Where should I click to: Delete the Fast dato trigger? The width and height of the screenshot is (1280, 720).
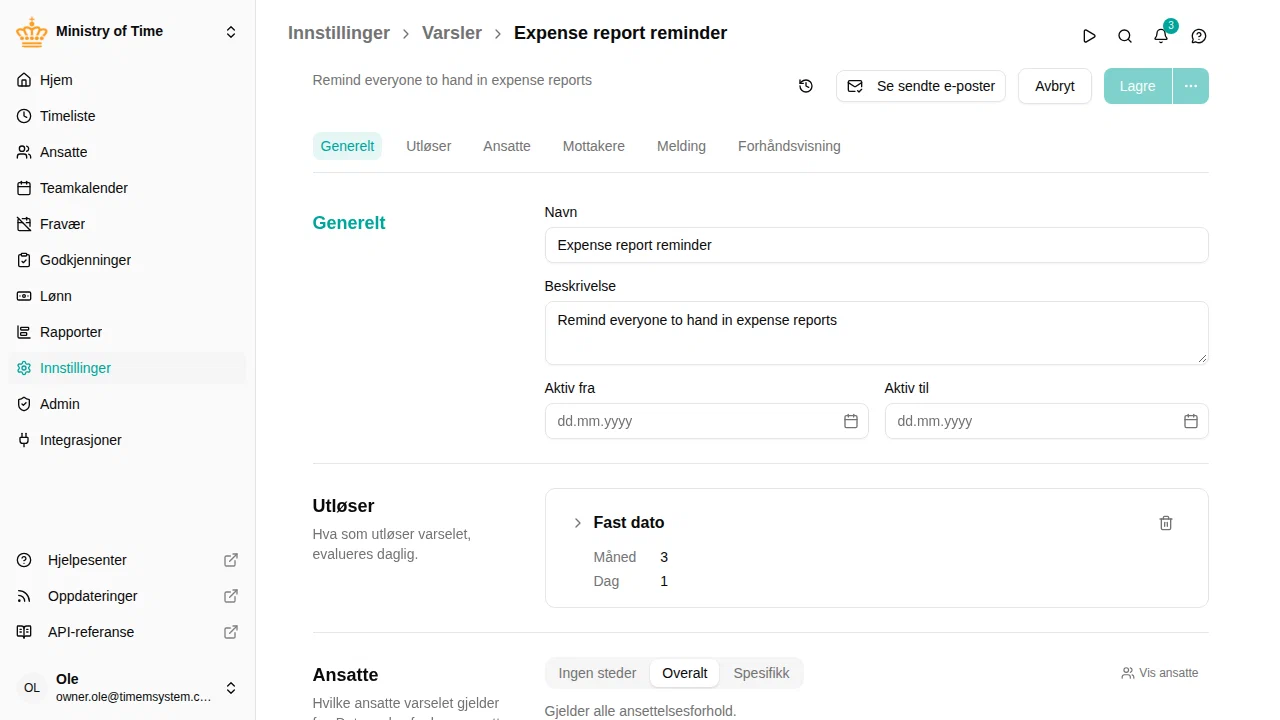point(1166,523)
